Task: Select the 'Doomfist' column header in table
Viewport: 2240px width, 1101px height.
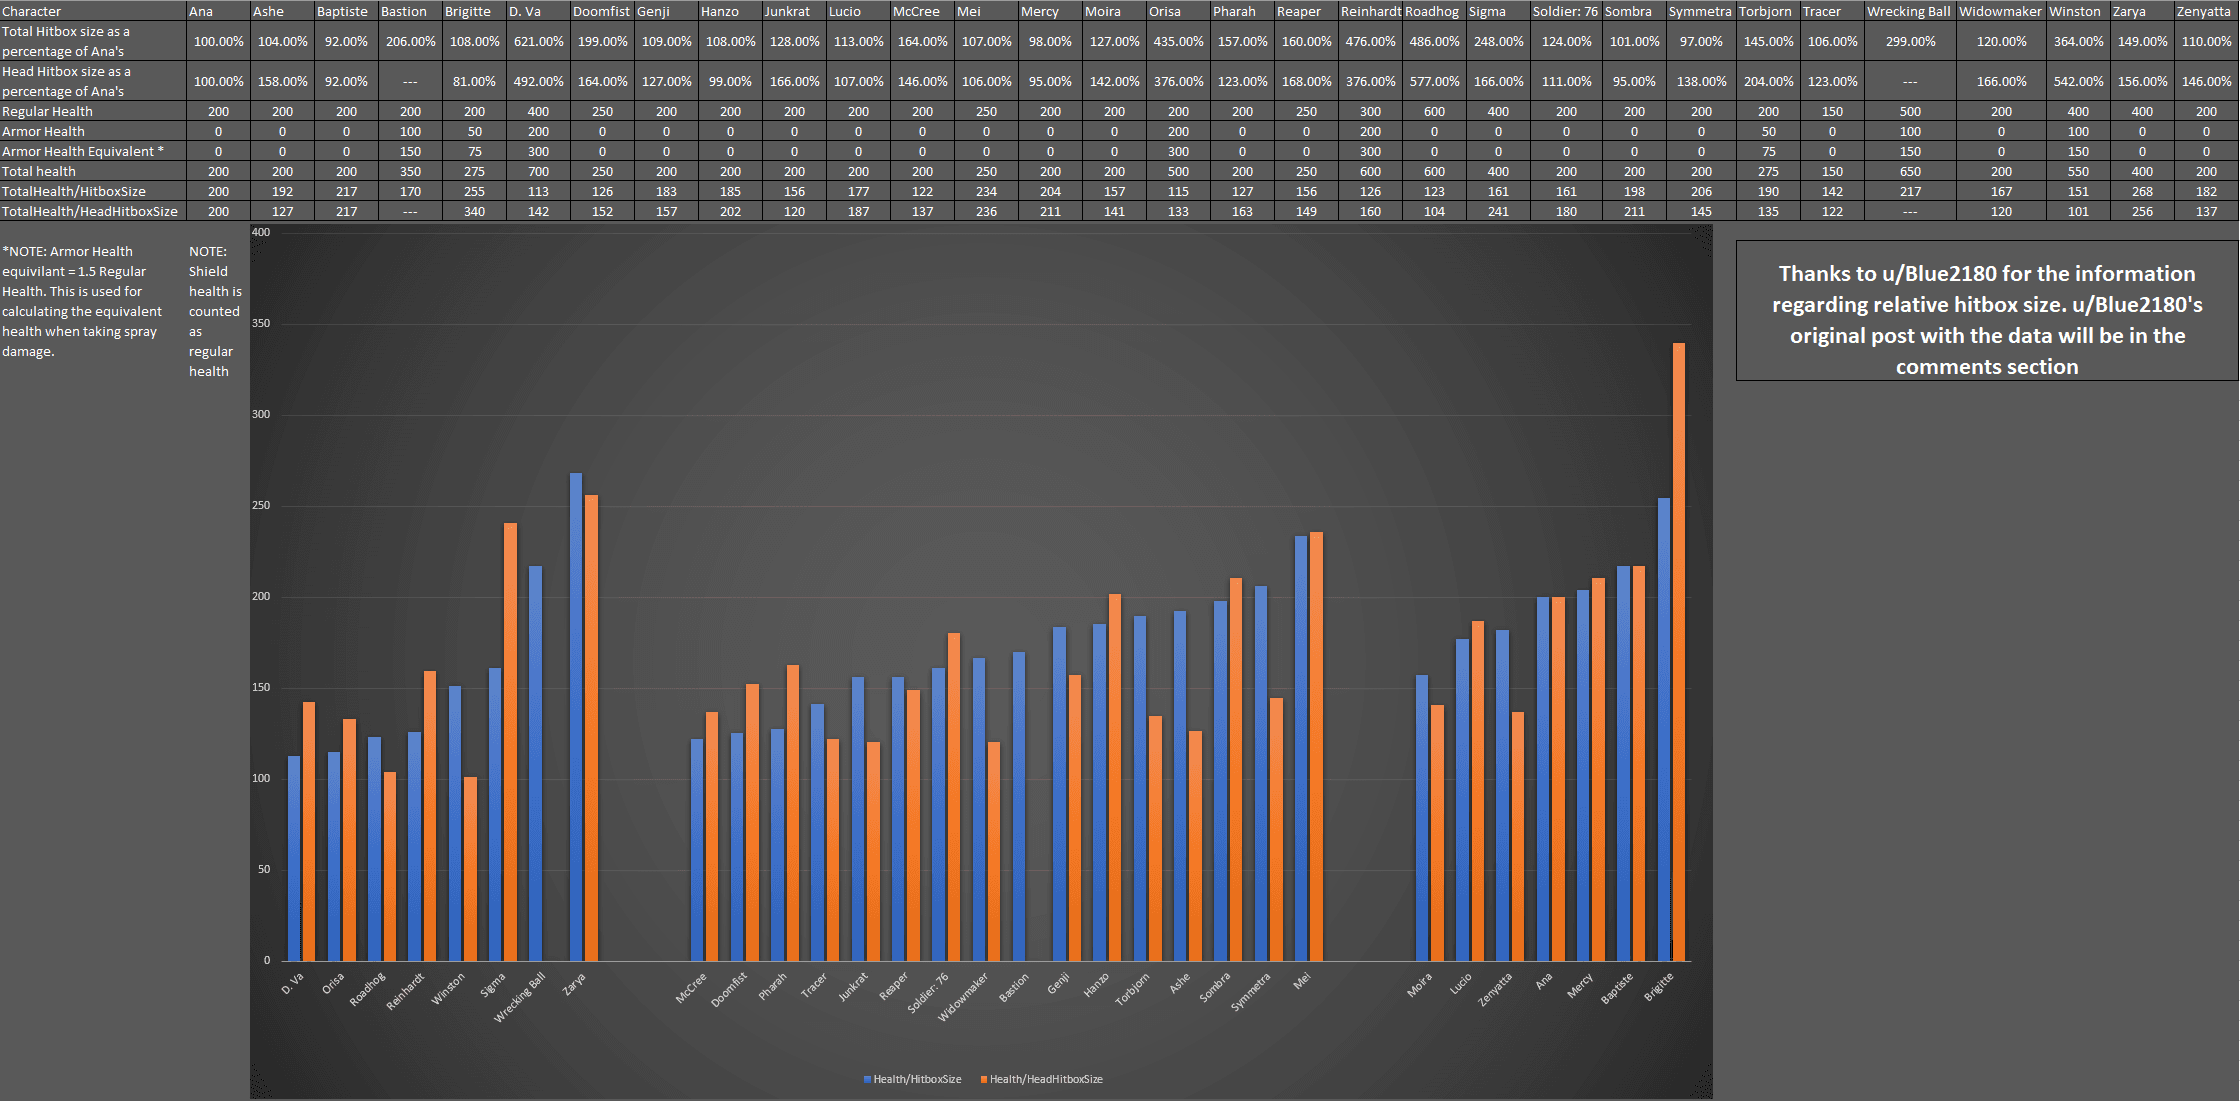Action: click(602, 11)
